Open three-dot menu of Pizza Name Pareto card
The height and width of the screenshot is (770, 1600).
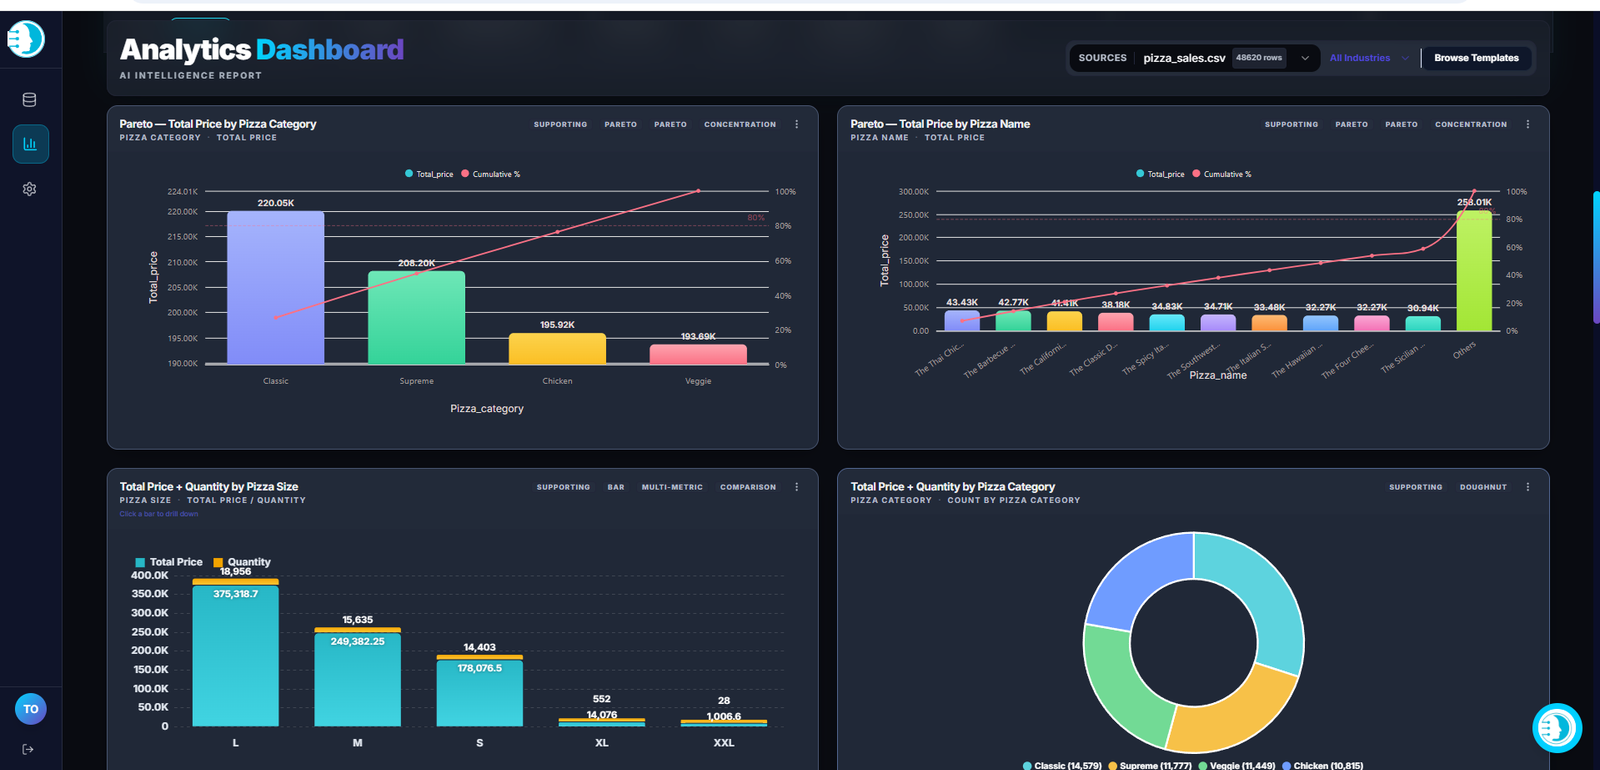point(1528,125)
